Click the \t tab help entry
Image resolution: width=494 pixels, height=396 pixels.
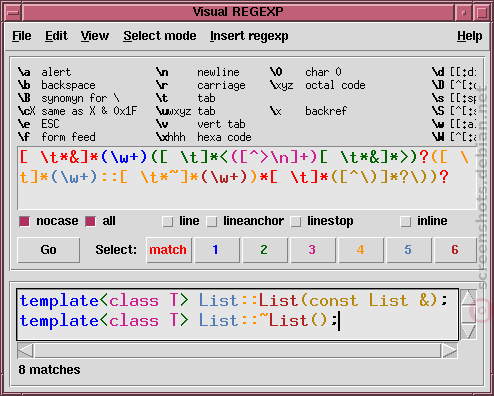[x=186, y=98]
